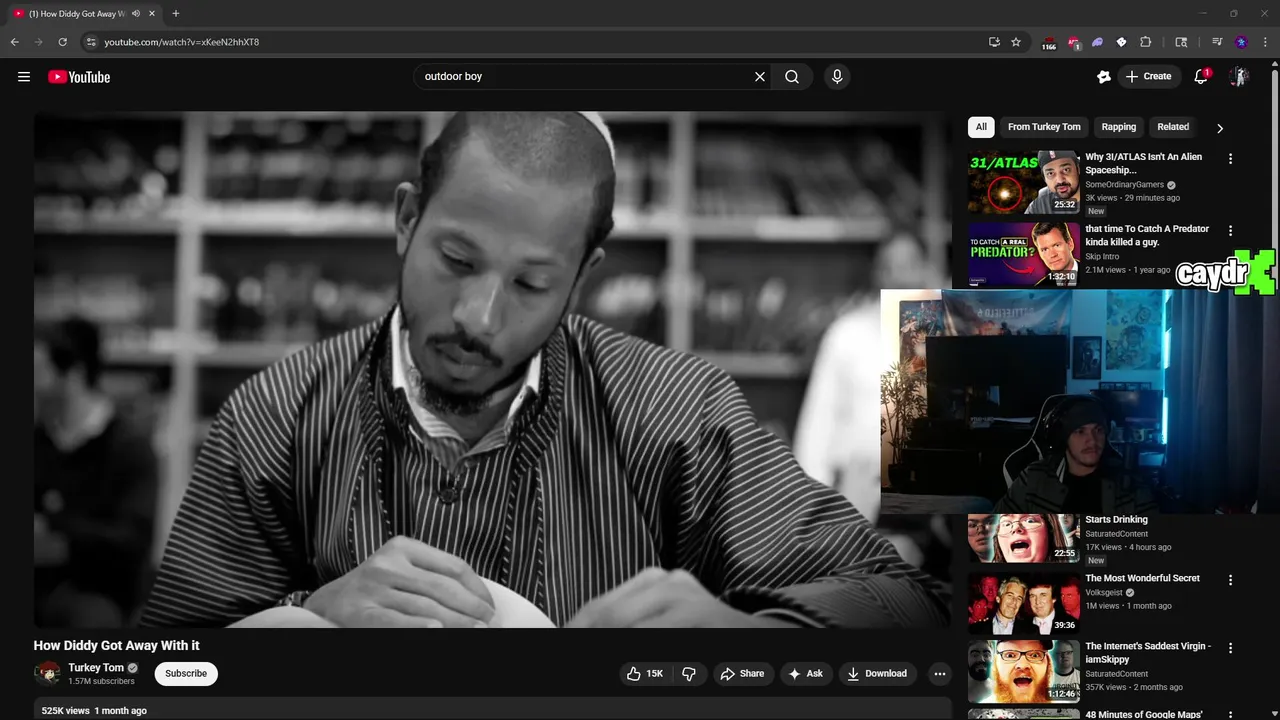Reload the page in browser toolbar
This screenshot has height=720, width=1280.
pos(62,42)
